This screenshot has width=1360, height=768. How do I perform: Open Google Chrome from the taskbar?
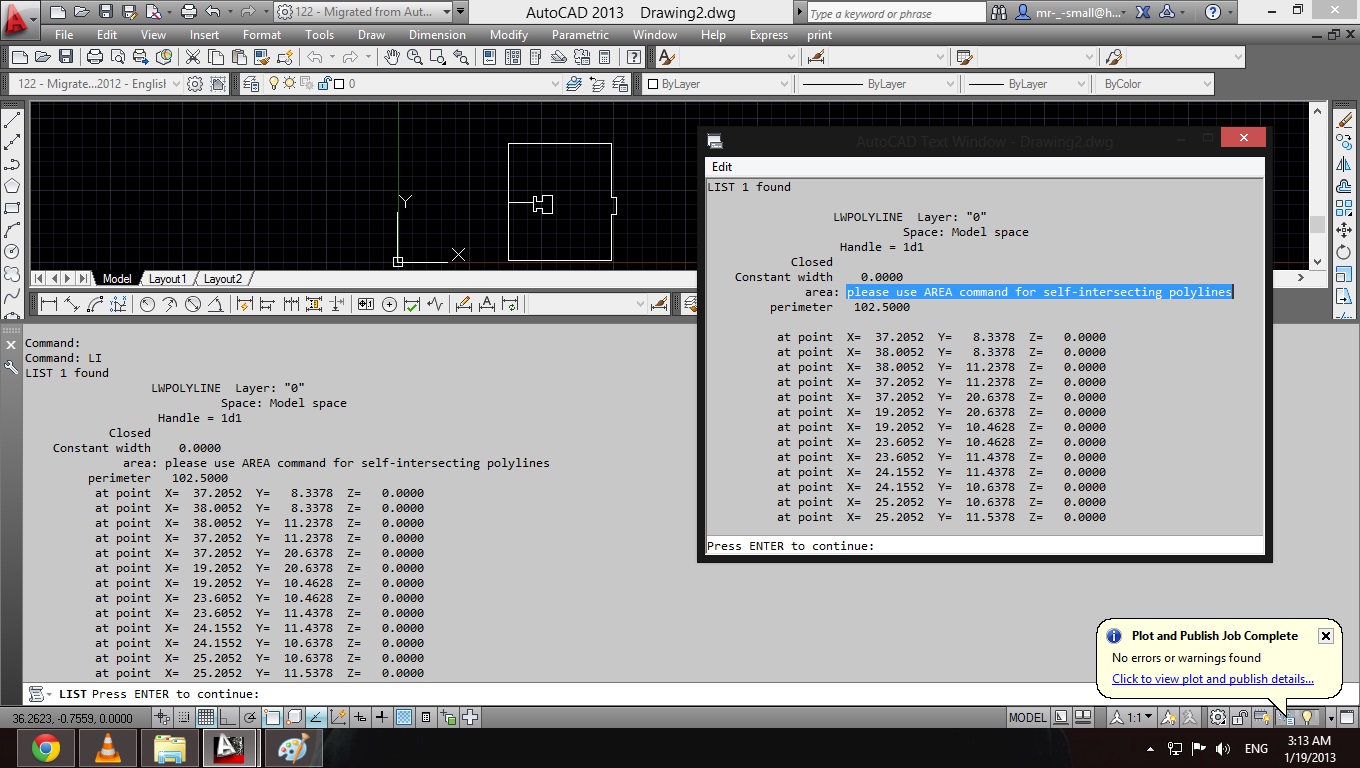(45, 748)
